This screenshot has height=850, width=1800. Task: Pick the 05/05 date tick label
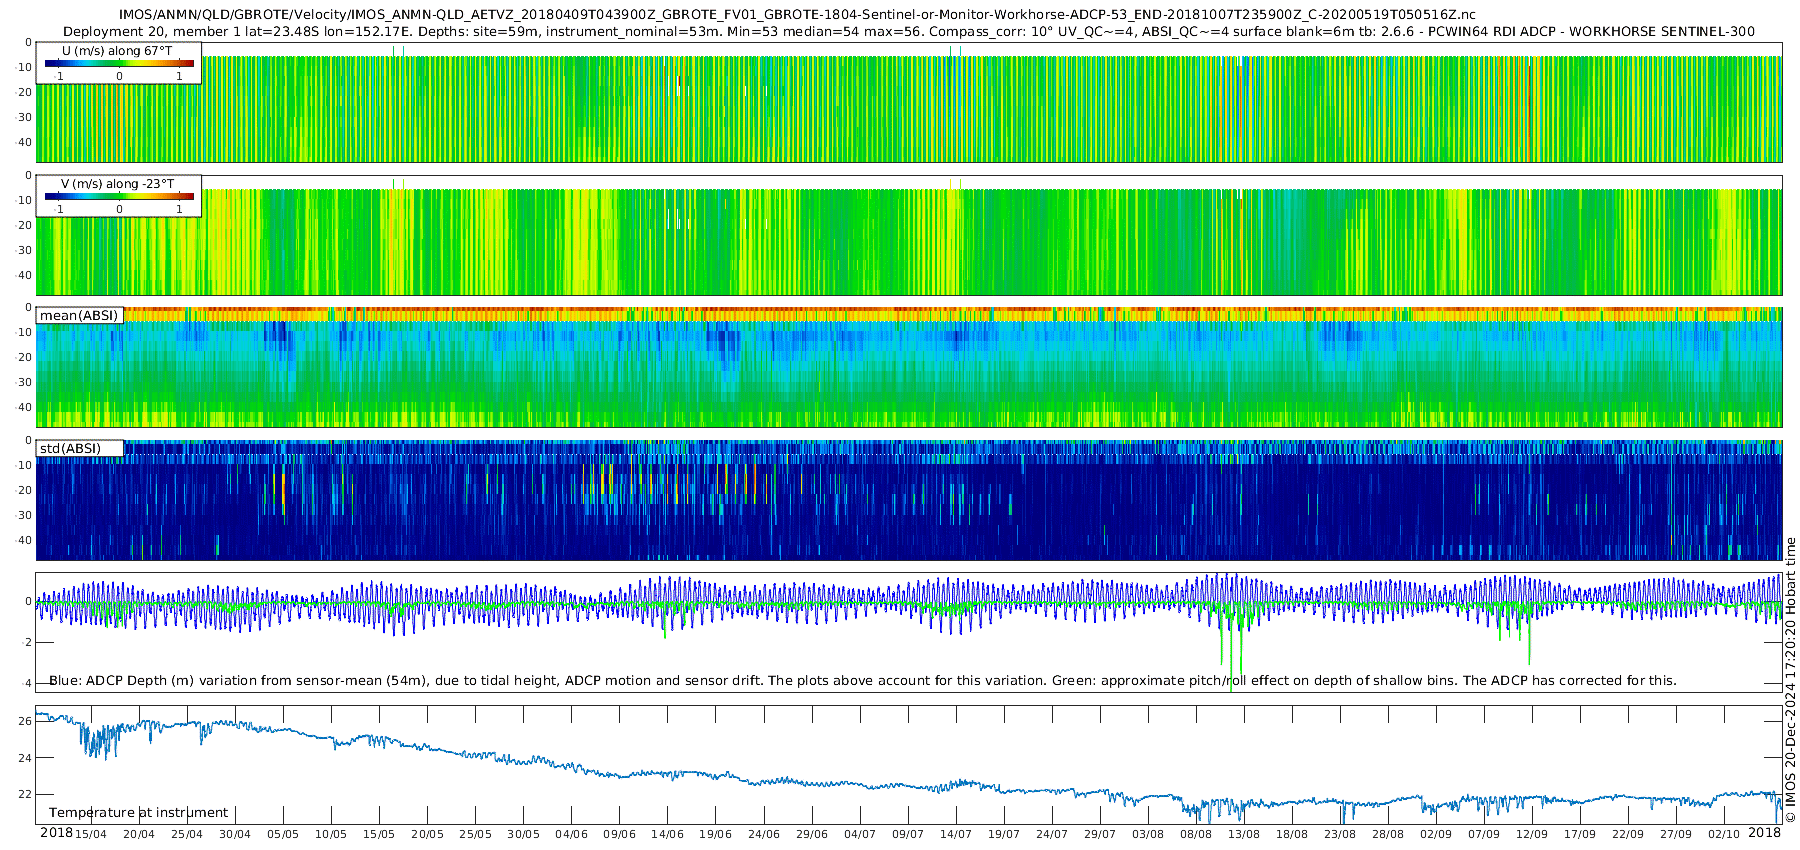click(x=282, y=834)
